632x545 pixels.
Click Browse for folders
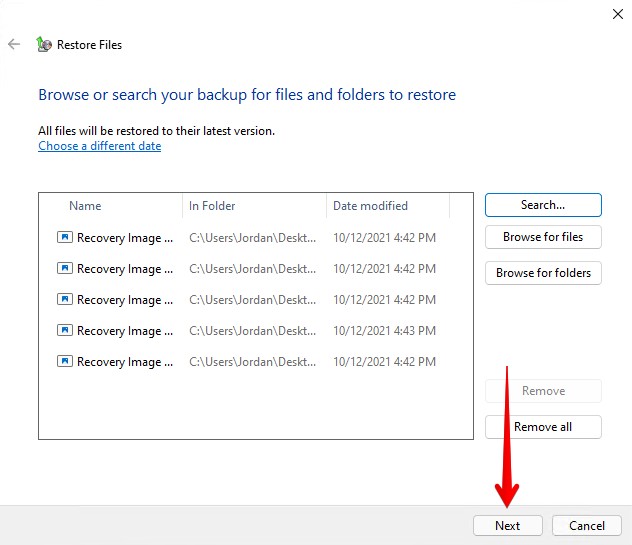[543, 273]
